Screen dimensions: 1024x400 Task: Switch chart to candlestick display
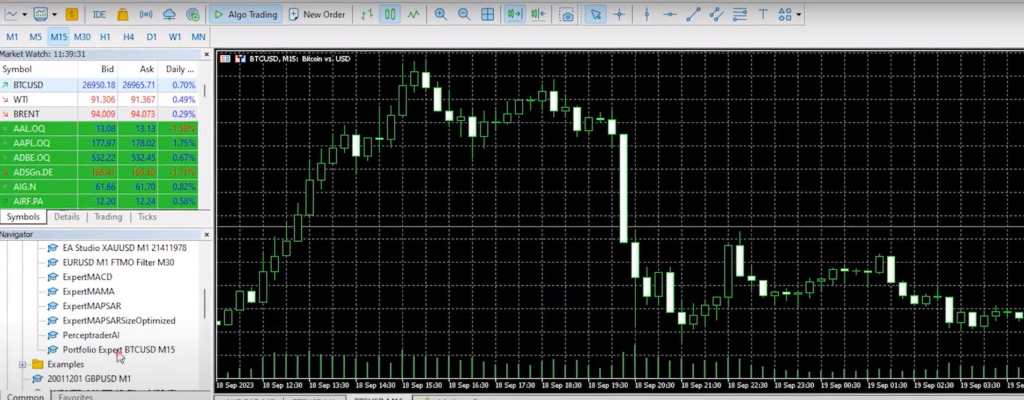[389, 15]
